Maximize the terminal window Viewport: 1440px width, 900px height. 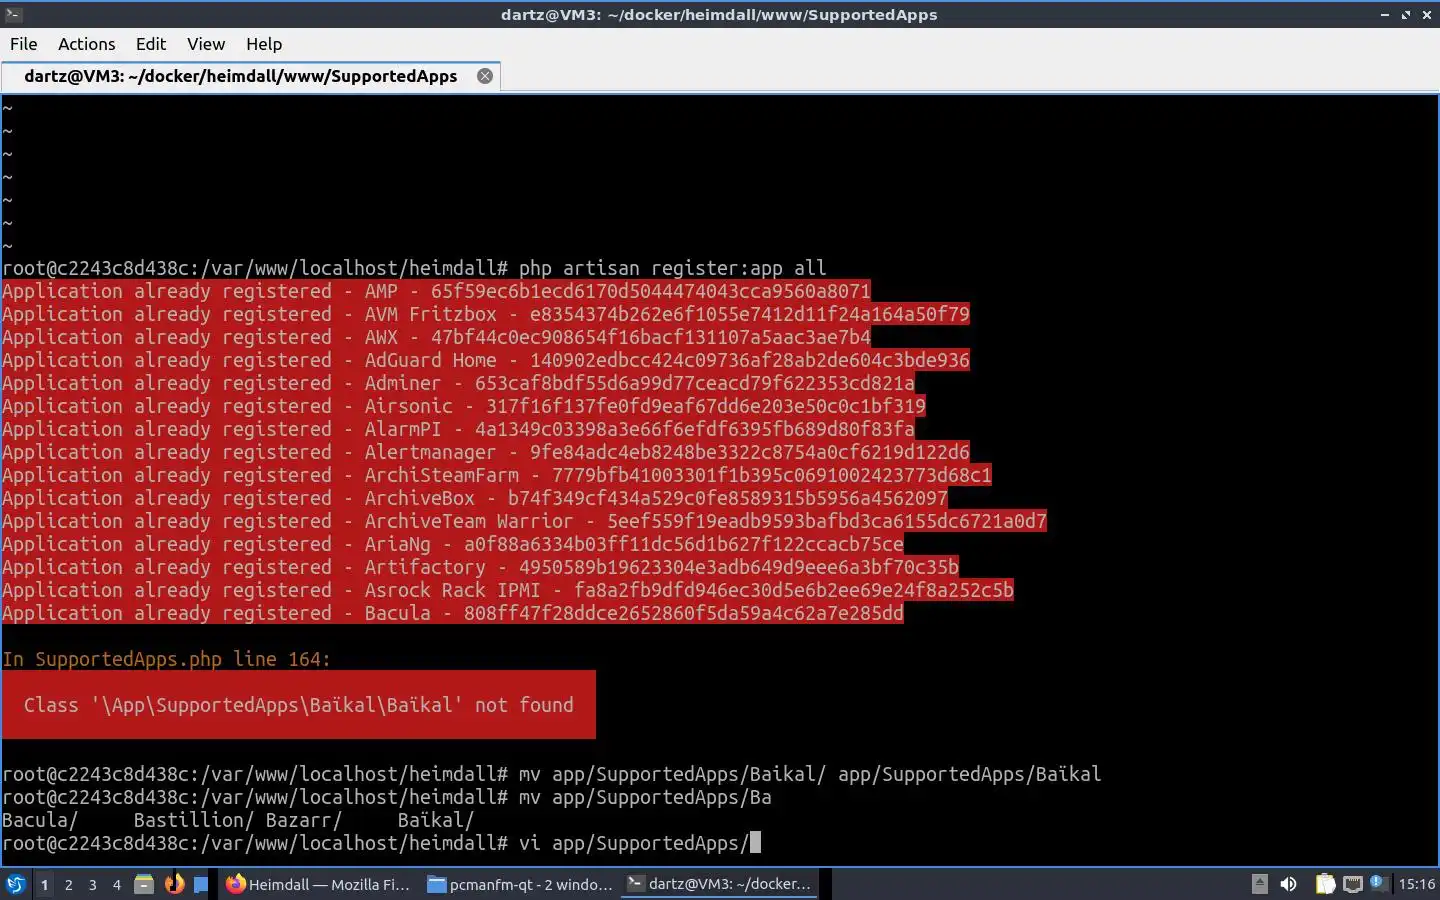(x=1405, y=15)
